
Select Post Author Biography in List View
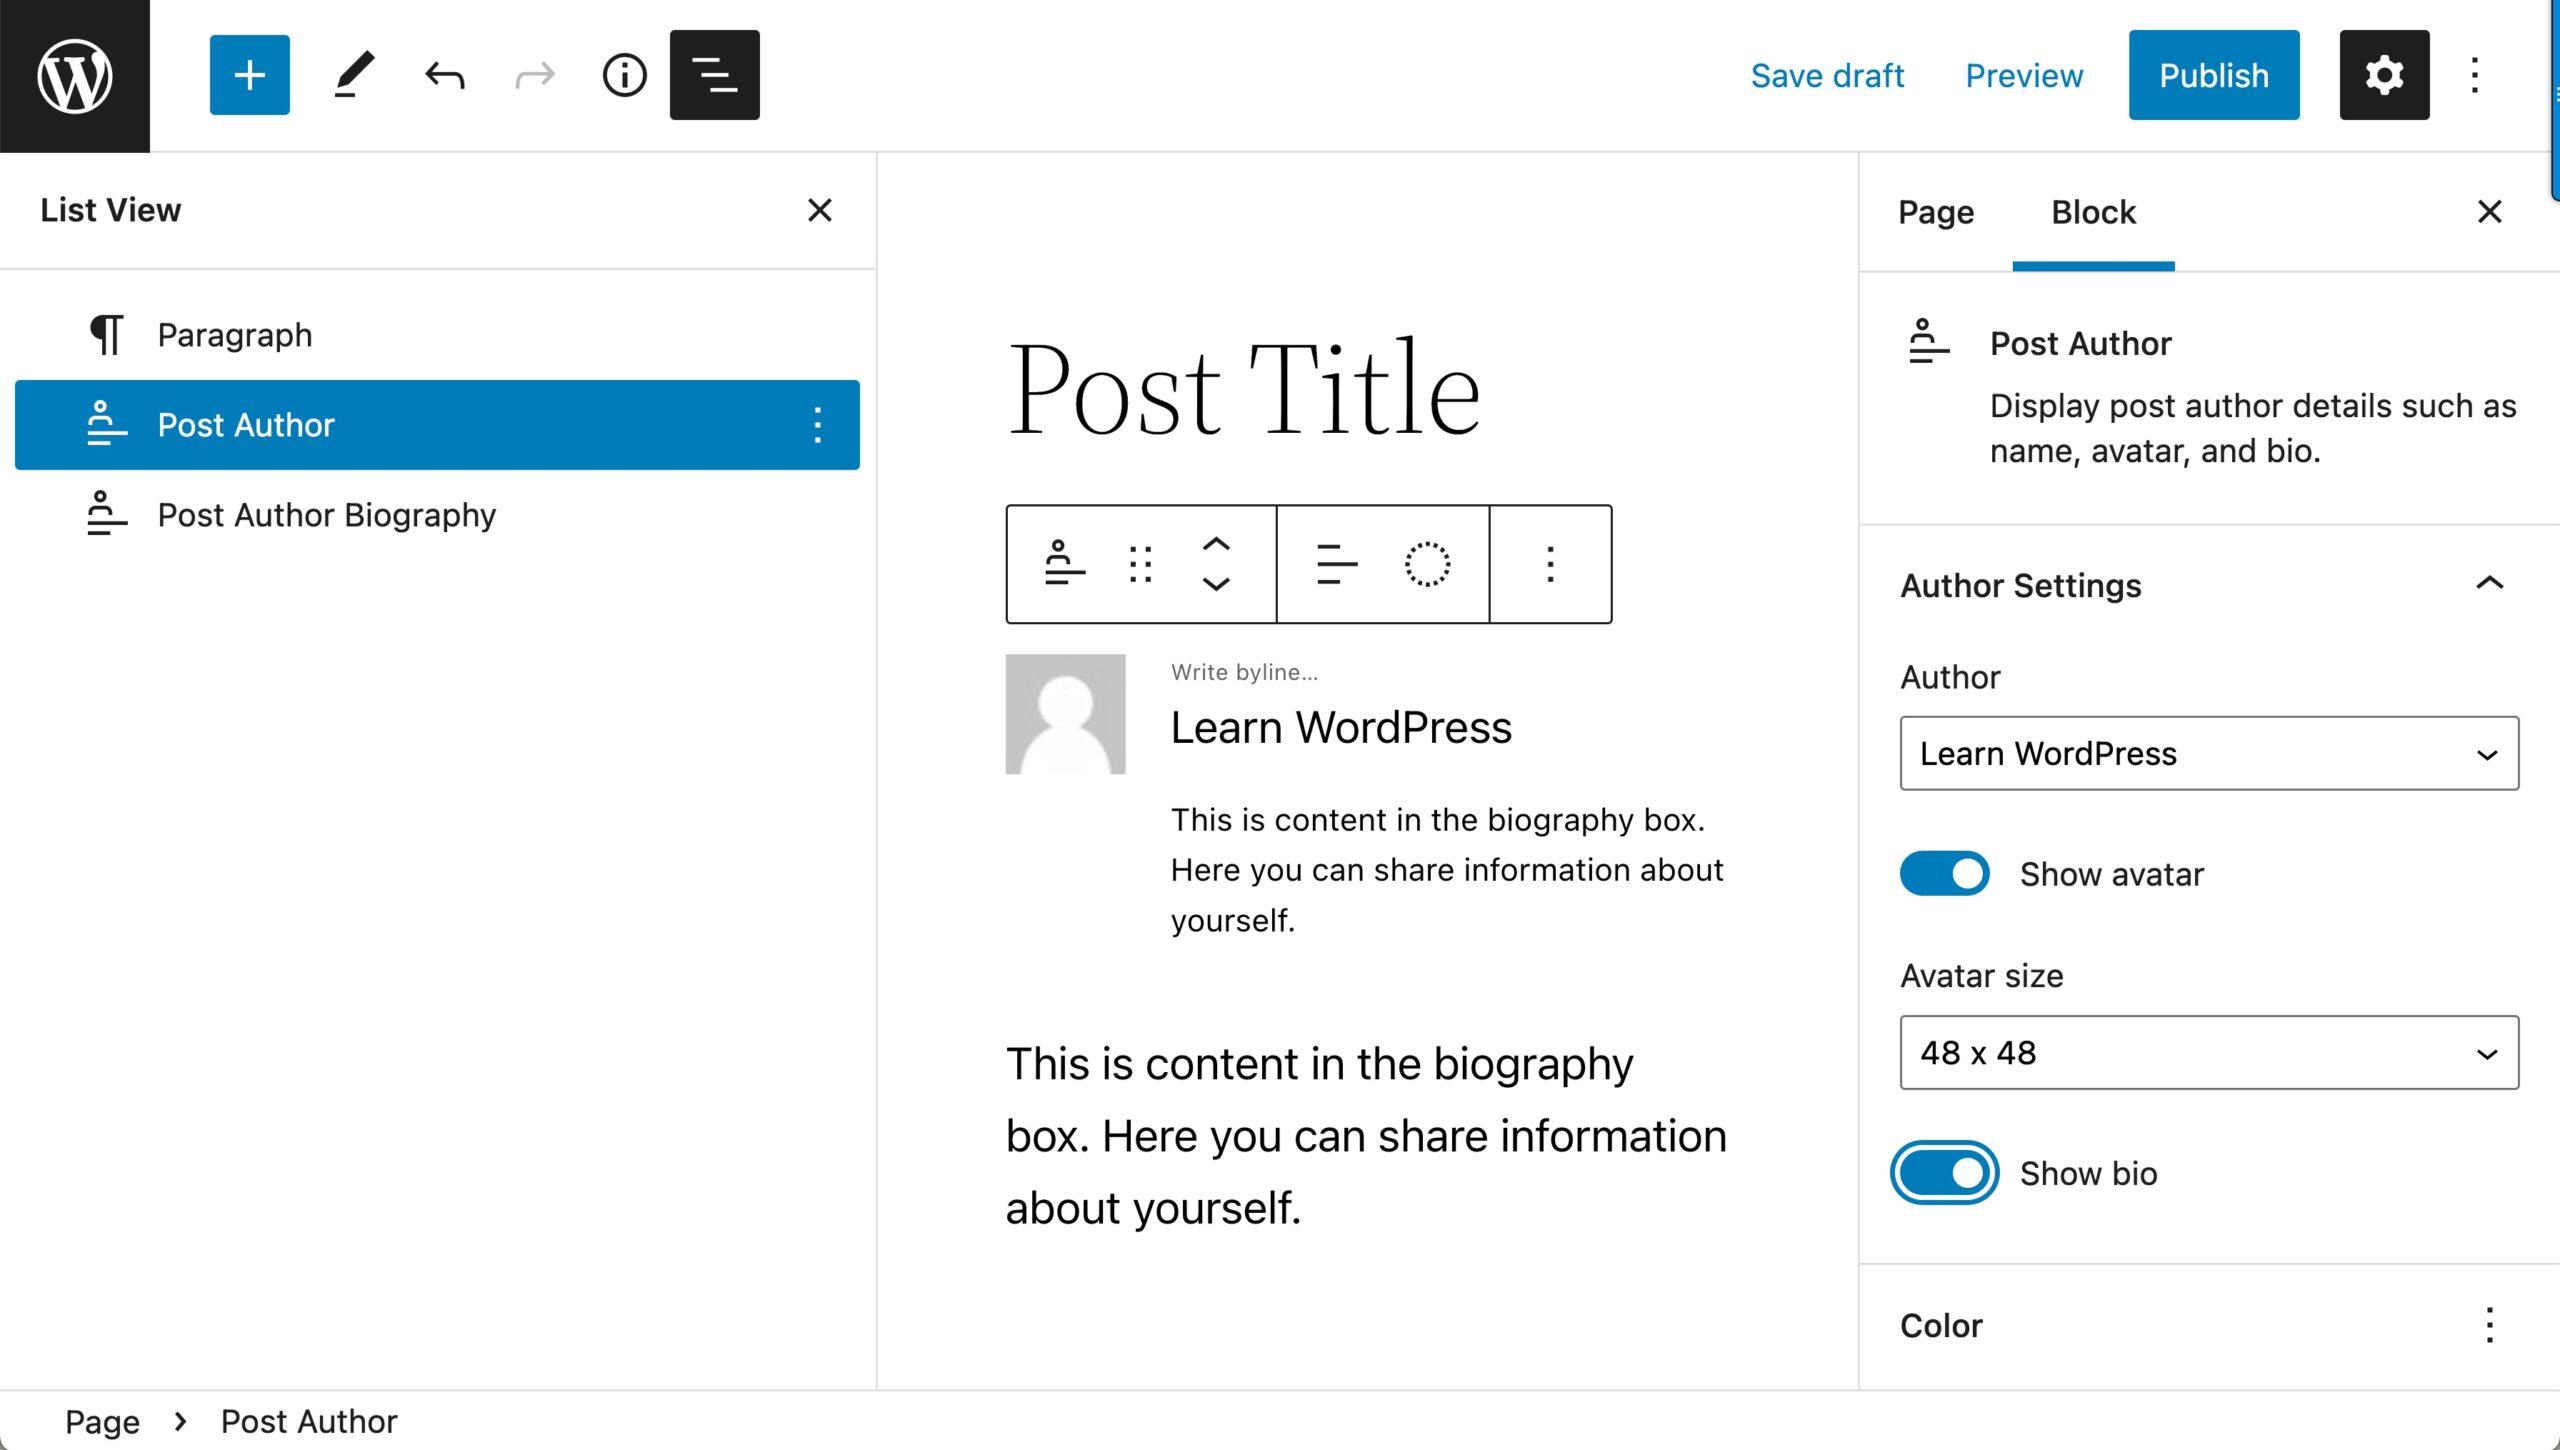tap(326, 515)
